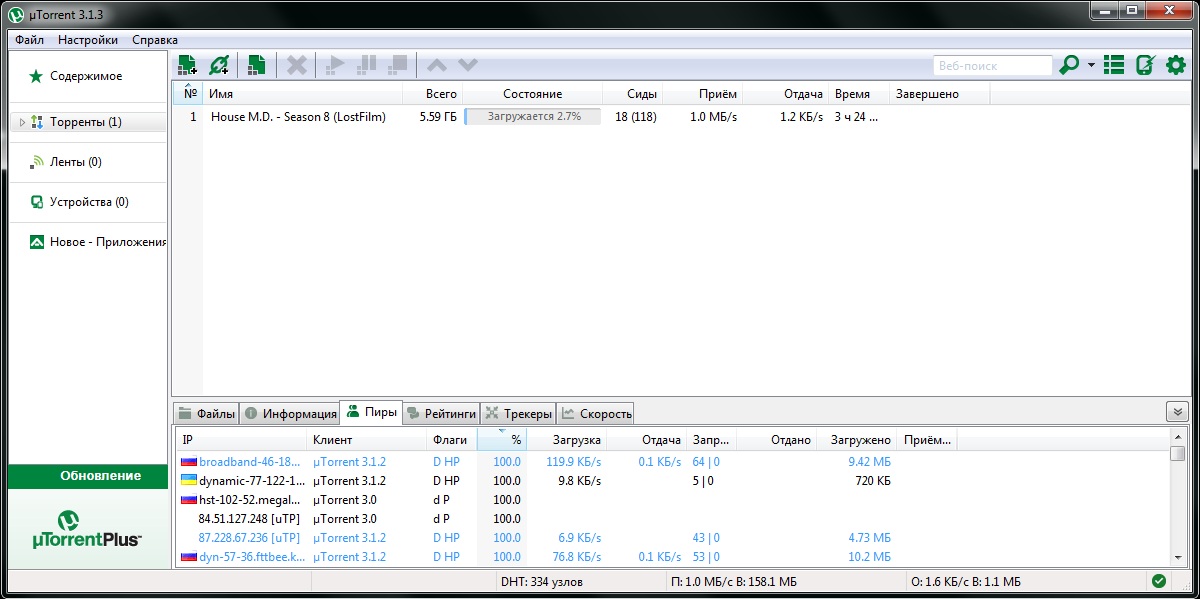Viewport: 1200px width, 599px height.
Task: Click the µTorrentPlus logo
Action: pyautogui.click(x=86, y=529)
